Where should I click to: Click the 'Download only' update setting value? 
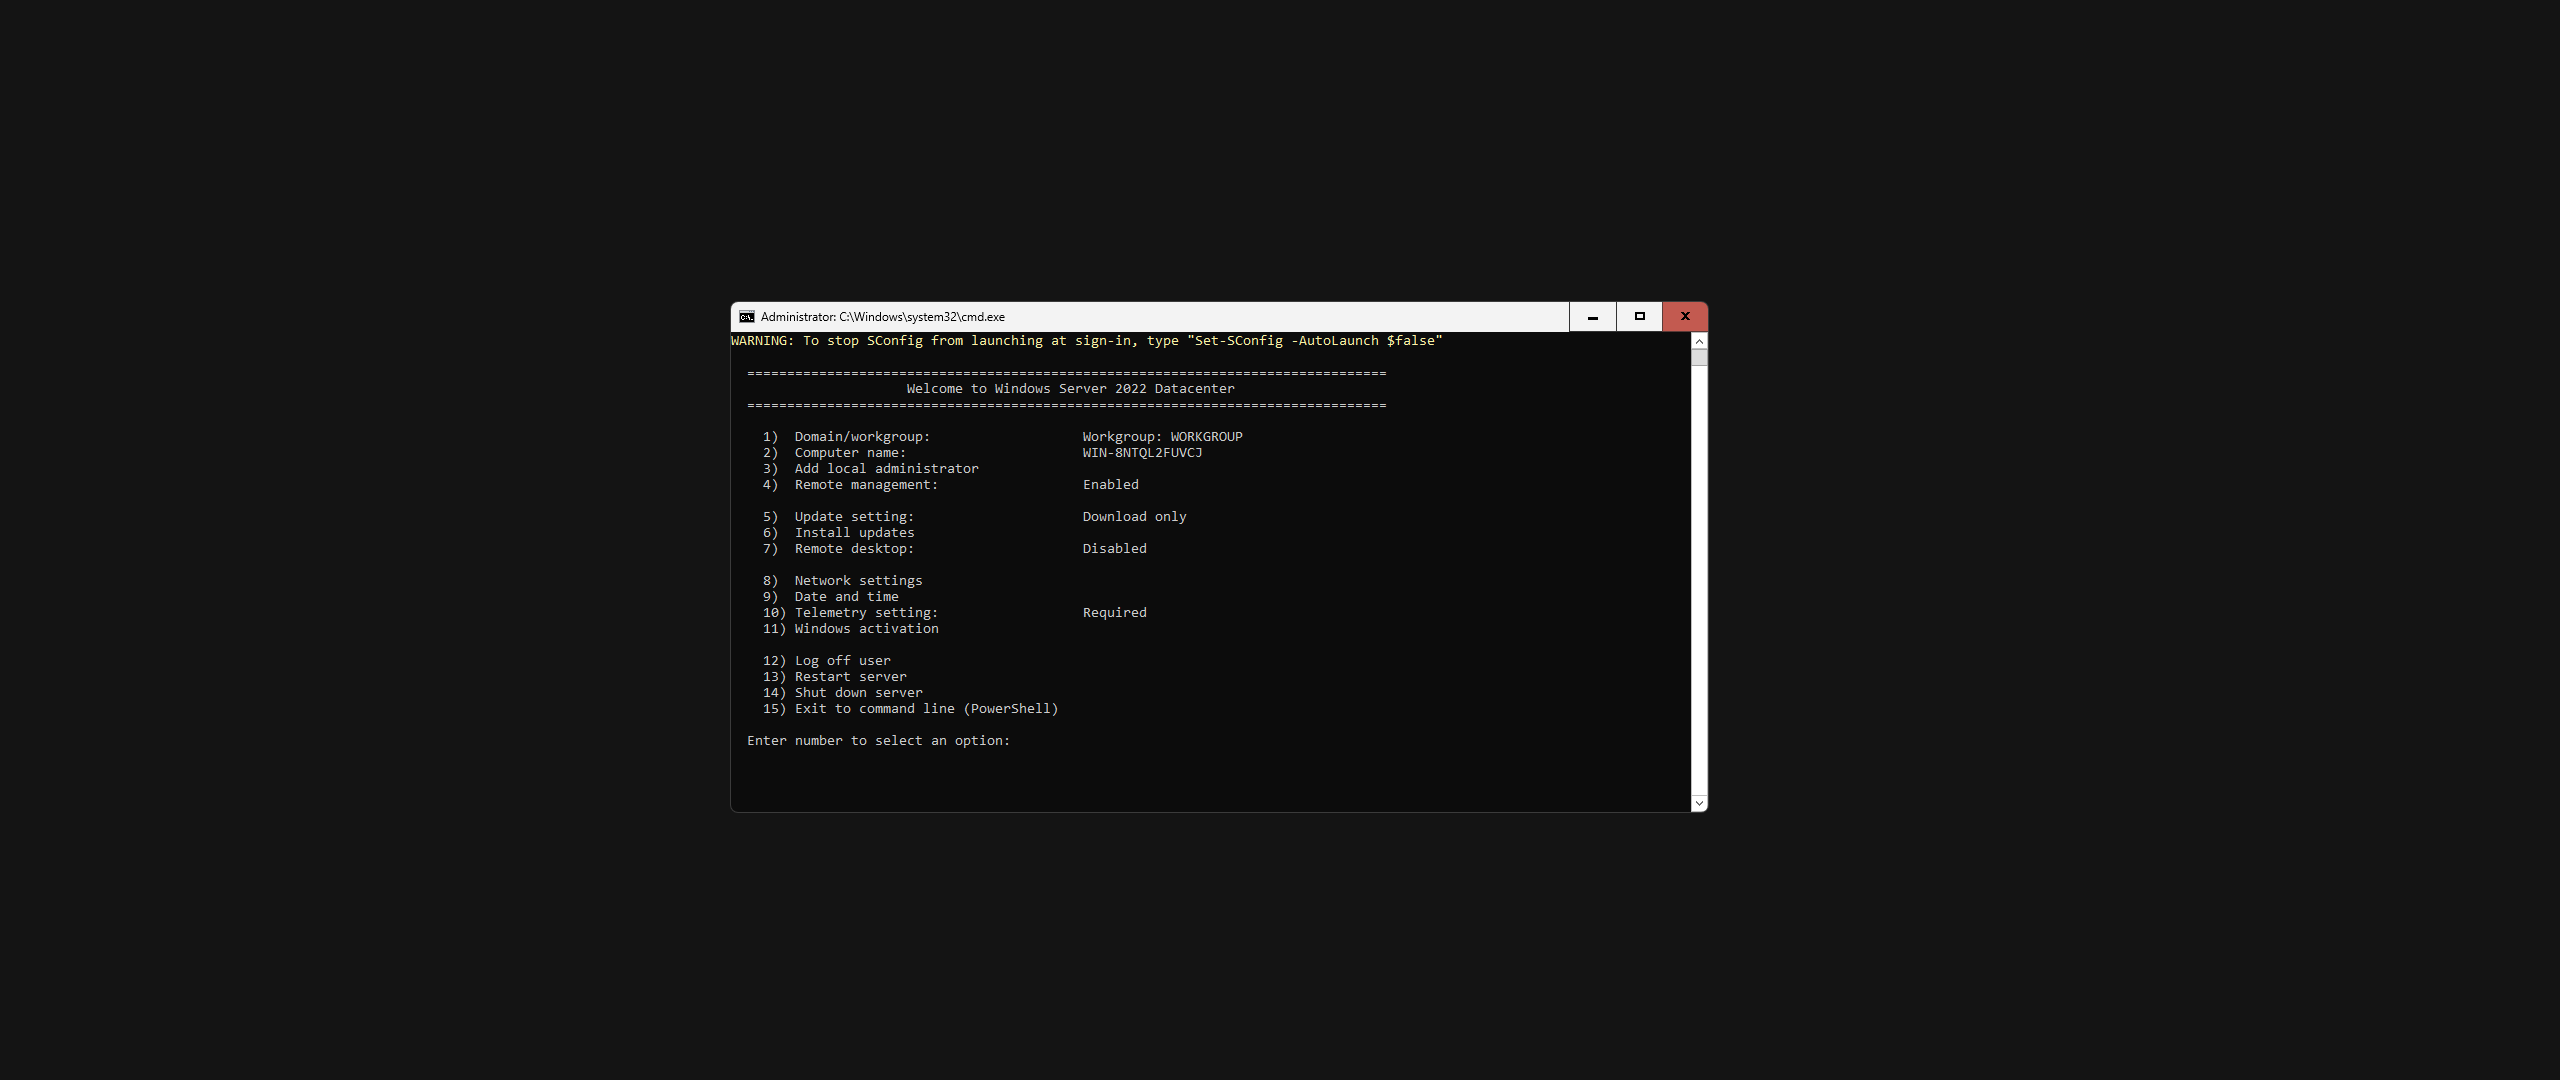1134,517
